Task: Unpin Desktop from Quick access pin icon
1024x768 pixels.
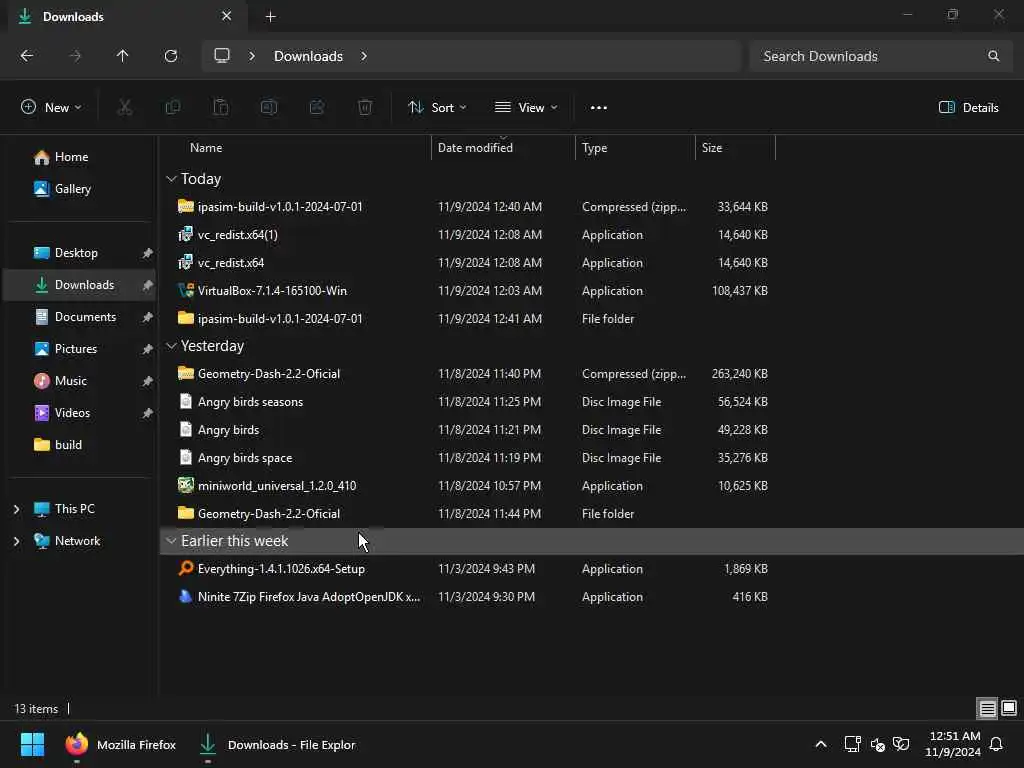Action: click(x=148, y=253)
